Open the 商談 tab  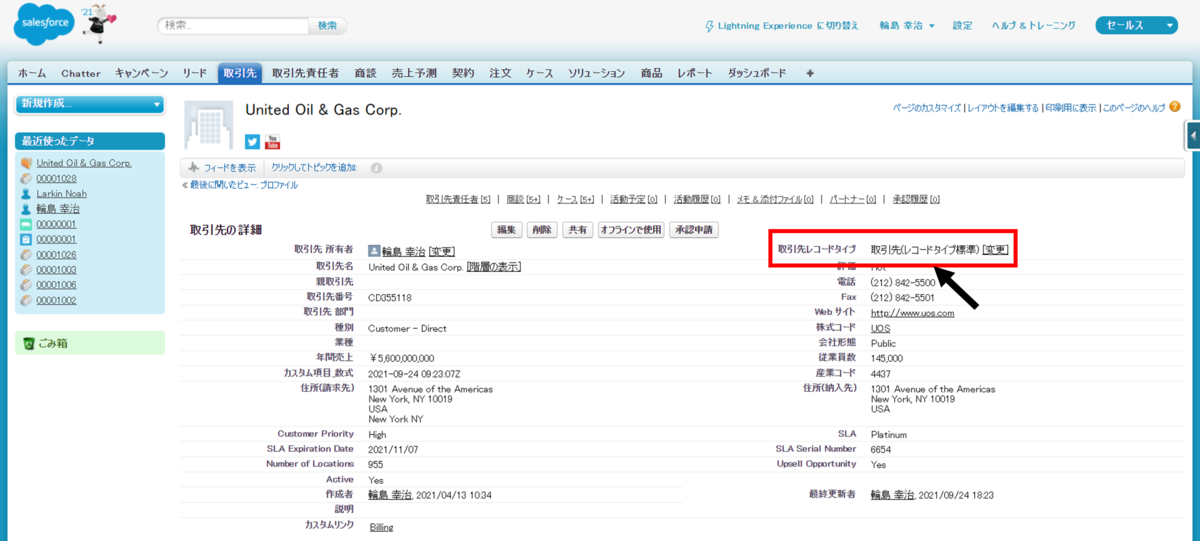(365, 73)
